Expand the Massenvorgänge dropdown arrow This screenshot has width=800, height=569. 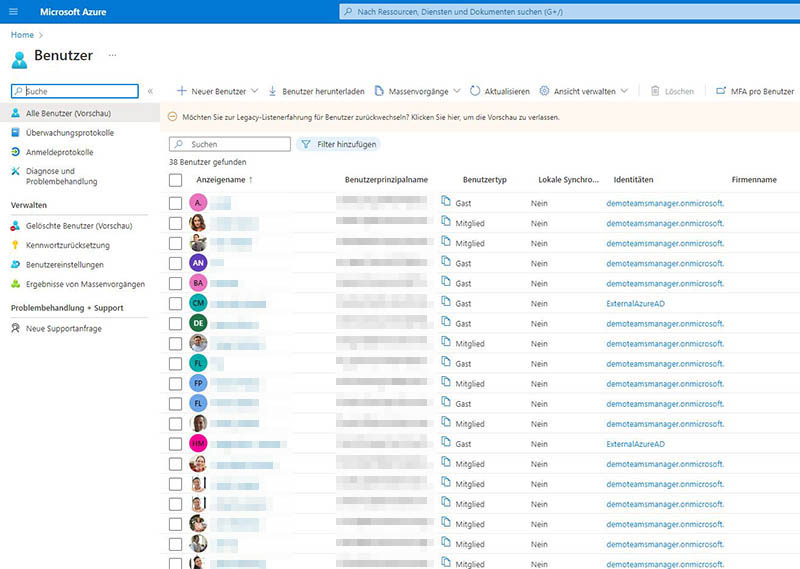[x=457, y=91]
